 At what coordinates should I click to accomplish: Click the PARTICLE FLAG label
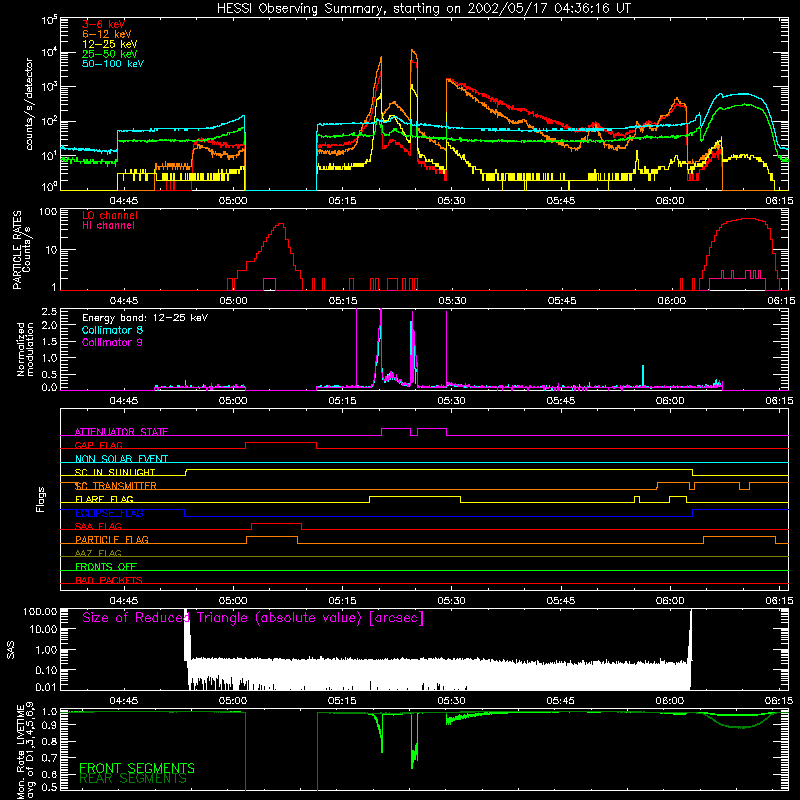coord(112,539)
